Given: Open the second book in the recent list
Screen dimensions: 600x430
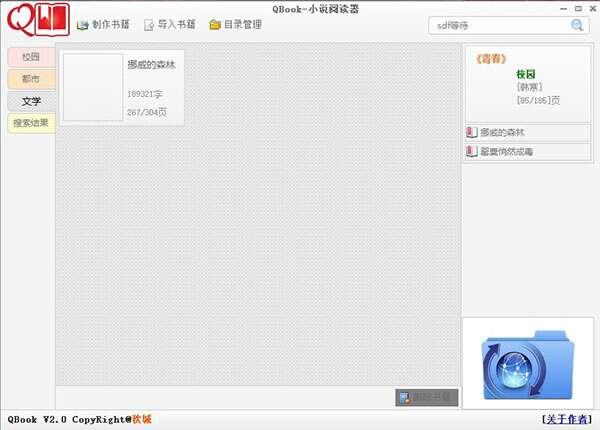Looking at the screenshot, I should point(528,151).
